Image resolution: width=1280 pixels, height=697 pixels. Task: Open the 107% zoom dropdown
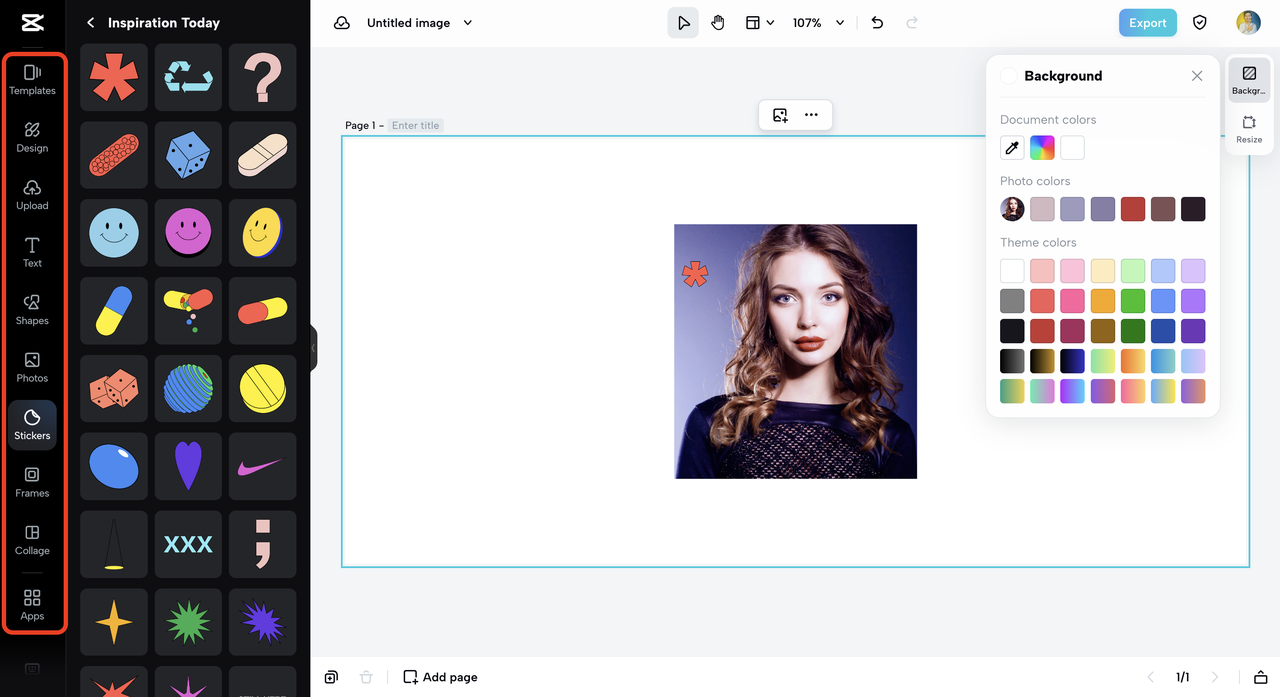tap(819, 23)
